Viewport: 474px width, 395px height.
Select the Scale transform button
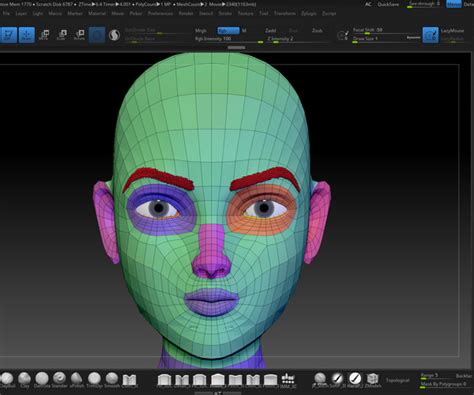point(61,35)
